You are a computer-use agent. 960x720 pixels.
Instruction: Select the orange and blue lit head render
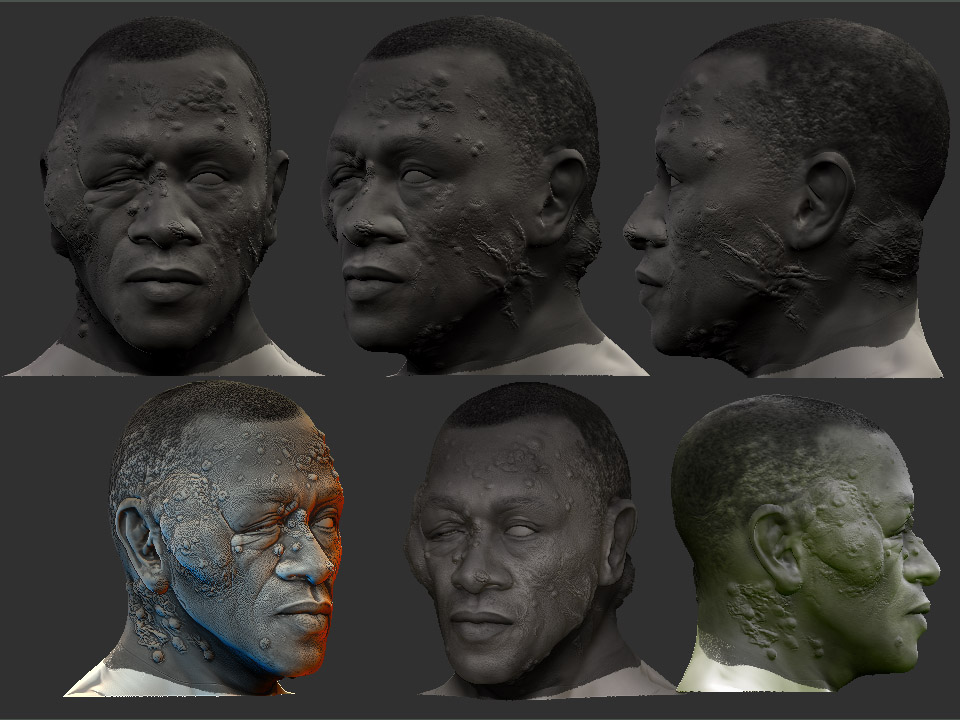[x=205, y=539]
